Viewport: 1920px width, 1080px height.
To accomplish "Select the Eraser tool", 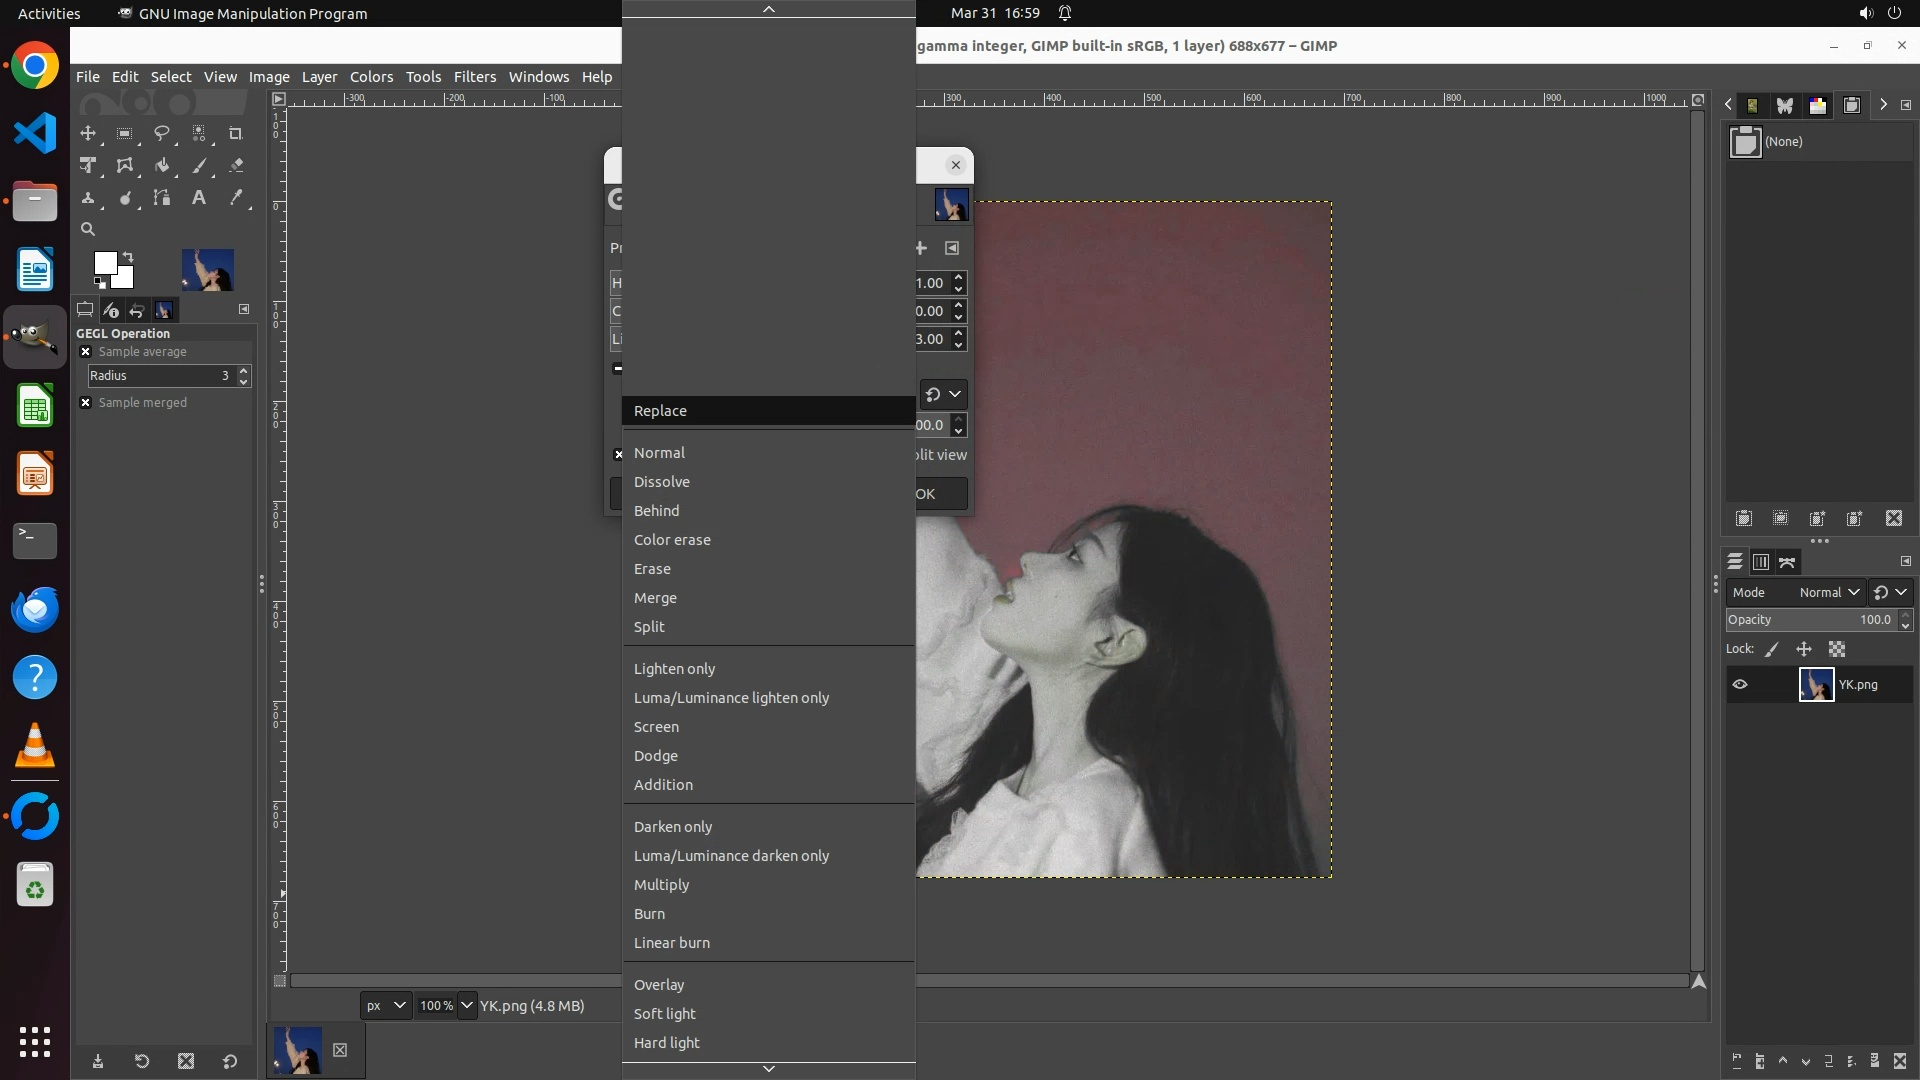I will pos(236,166).
